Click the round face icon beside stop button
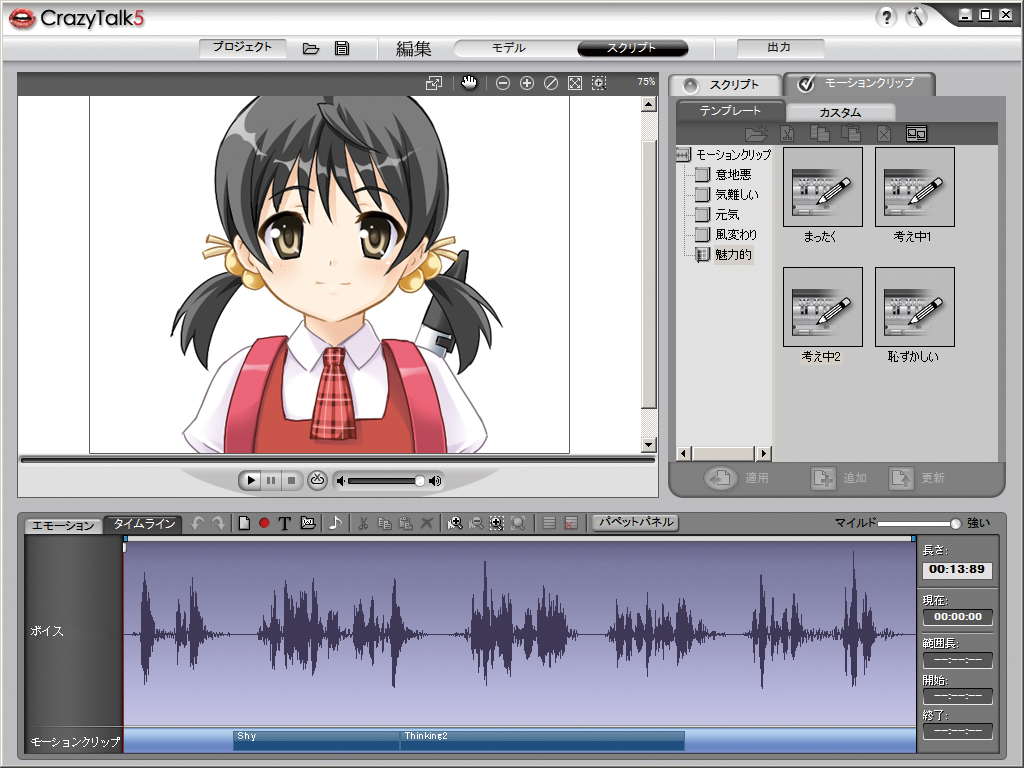The image size is (1024, 768). click(317, 480)
